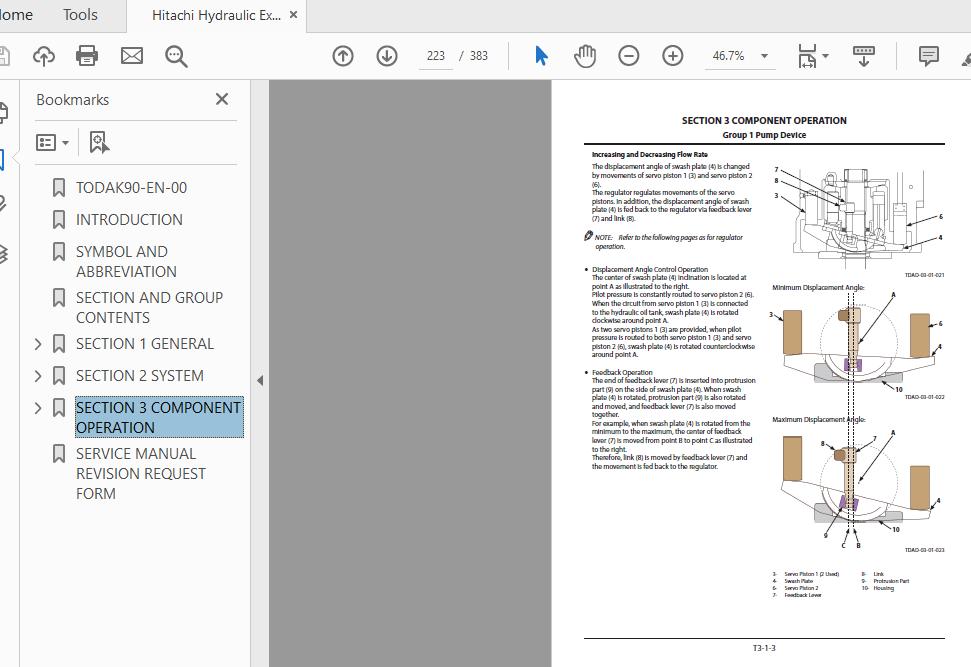Click the page number field showing 223
The height and width of the screenshot is (667, 971).
(x=435, y=56)
